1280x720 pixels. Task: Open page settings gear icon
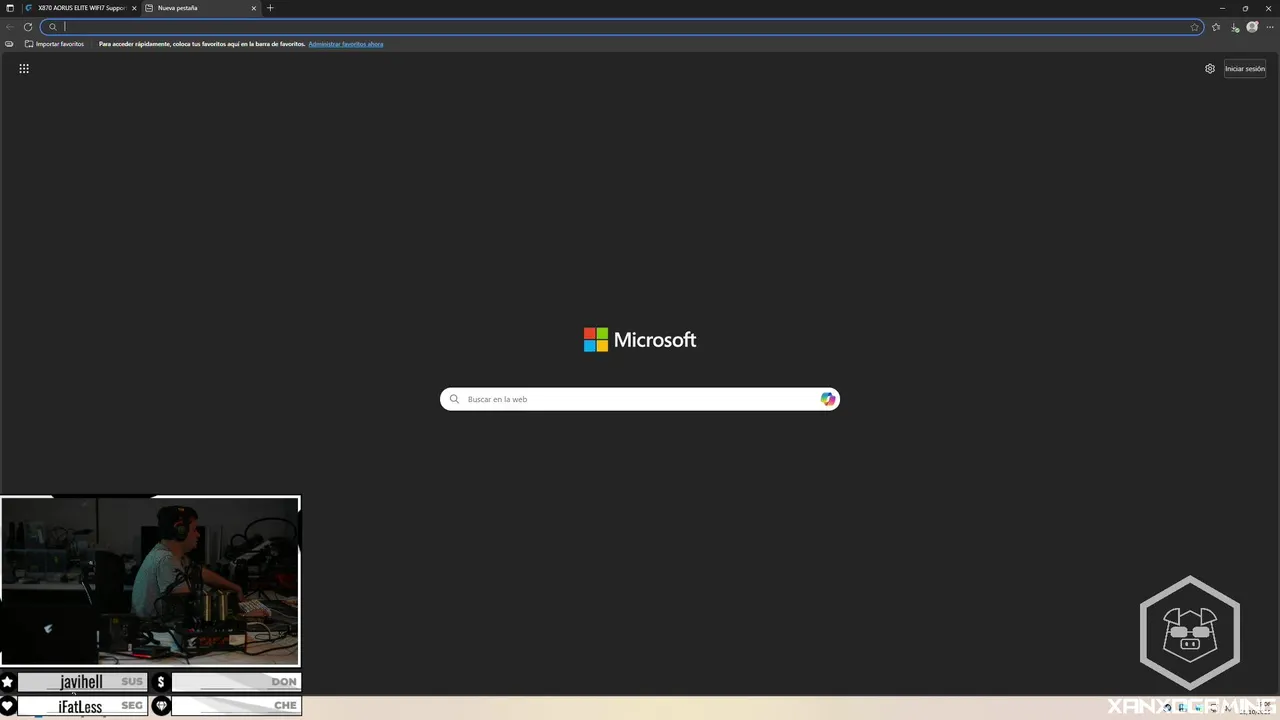[x=1210, y=69]
